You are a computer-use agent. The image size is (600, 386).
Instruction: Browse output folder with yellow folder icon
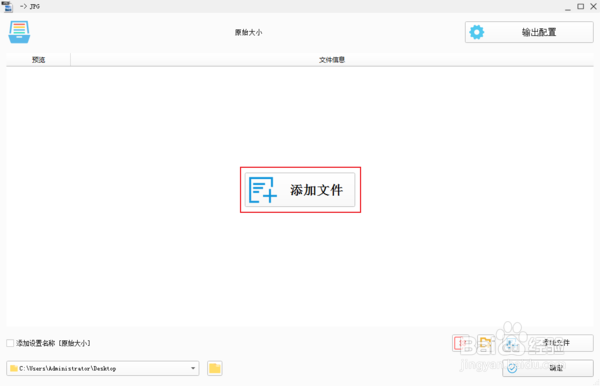point(215,368)
